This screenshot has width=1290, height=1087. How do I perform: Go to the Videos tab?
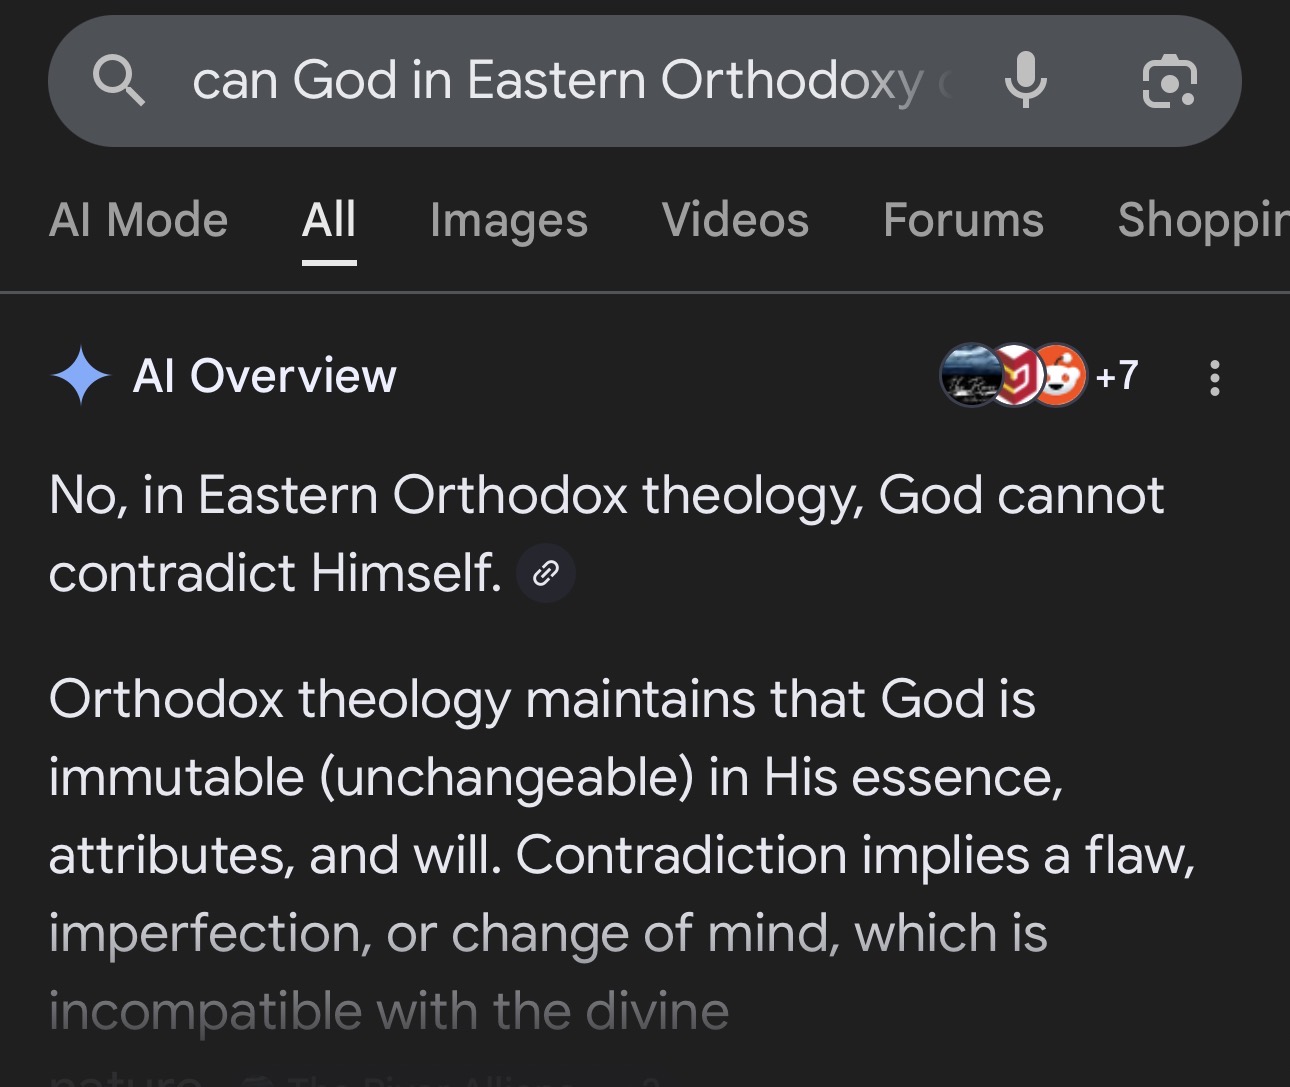pos(735,220)
